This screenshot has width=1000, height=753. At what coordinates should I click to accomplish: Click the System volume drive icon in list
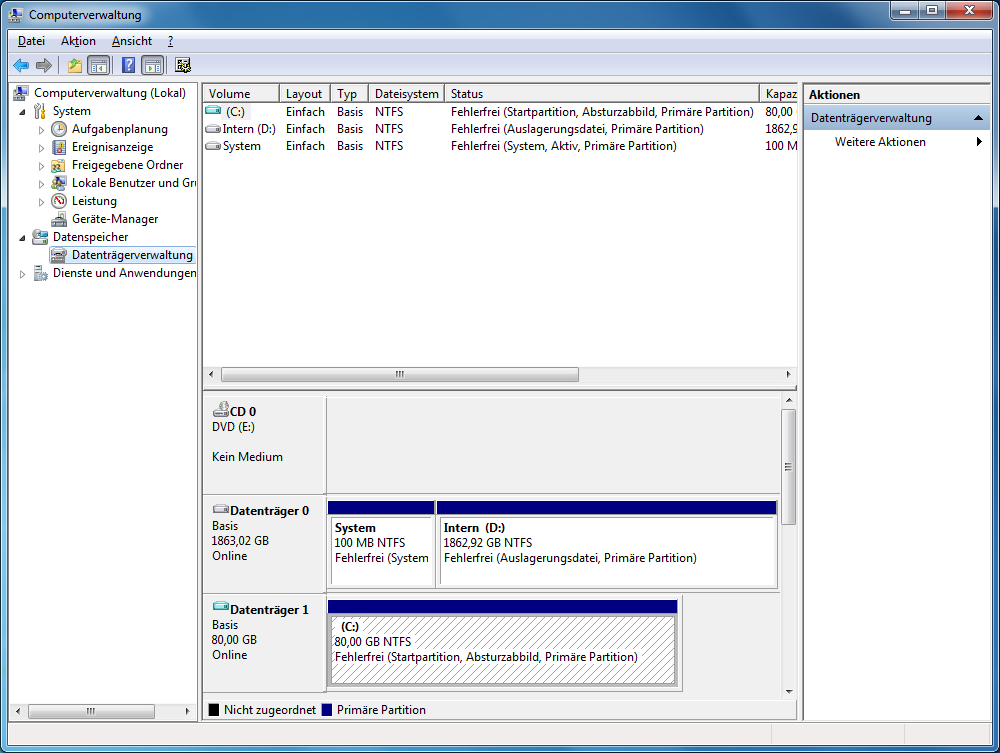213,146
